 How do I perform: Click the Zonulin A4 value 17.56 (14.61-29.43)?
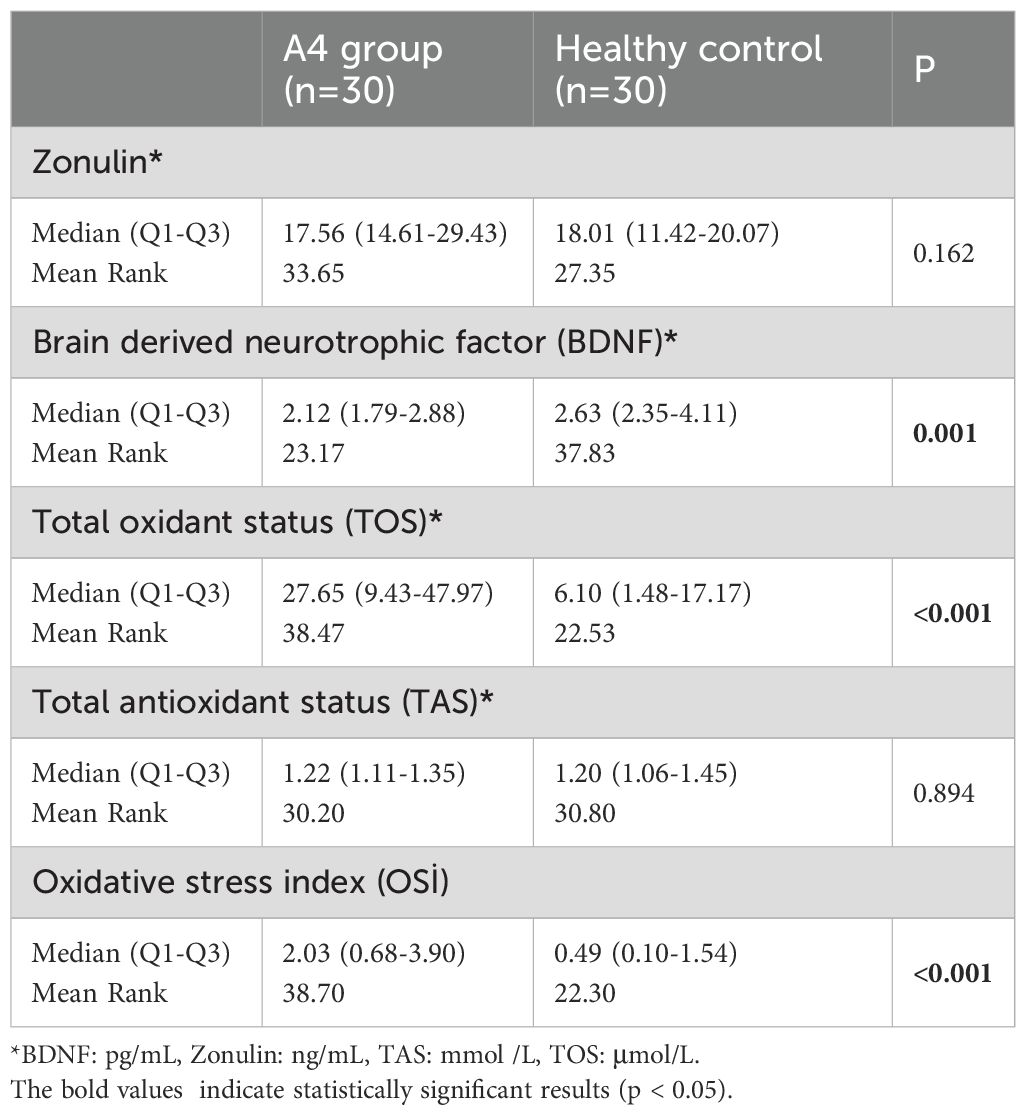(395, 233)
